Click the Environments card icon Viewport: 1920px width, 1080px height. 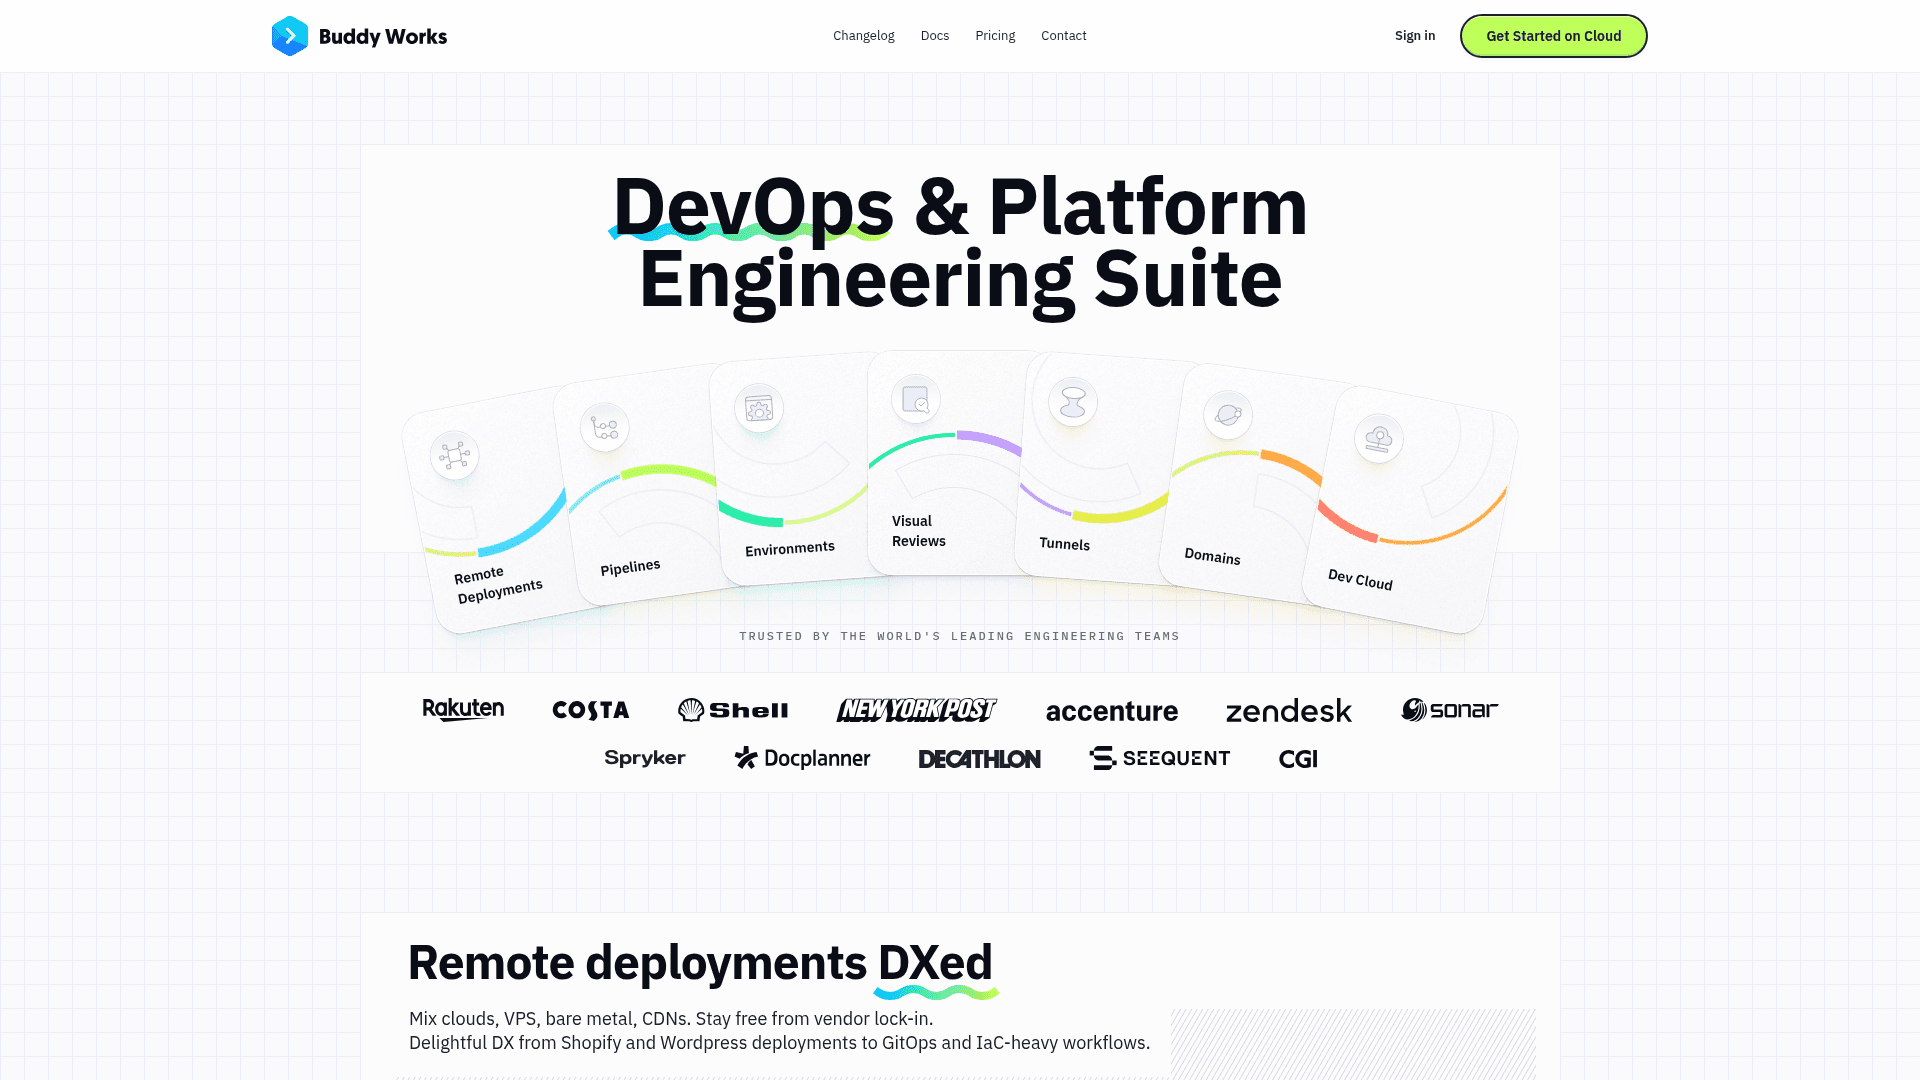(x=759, y=408)
